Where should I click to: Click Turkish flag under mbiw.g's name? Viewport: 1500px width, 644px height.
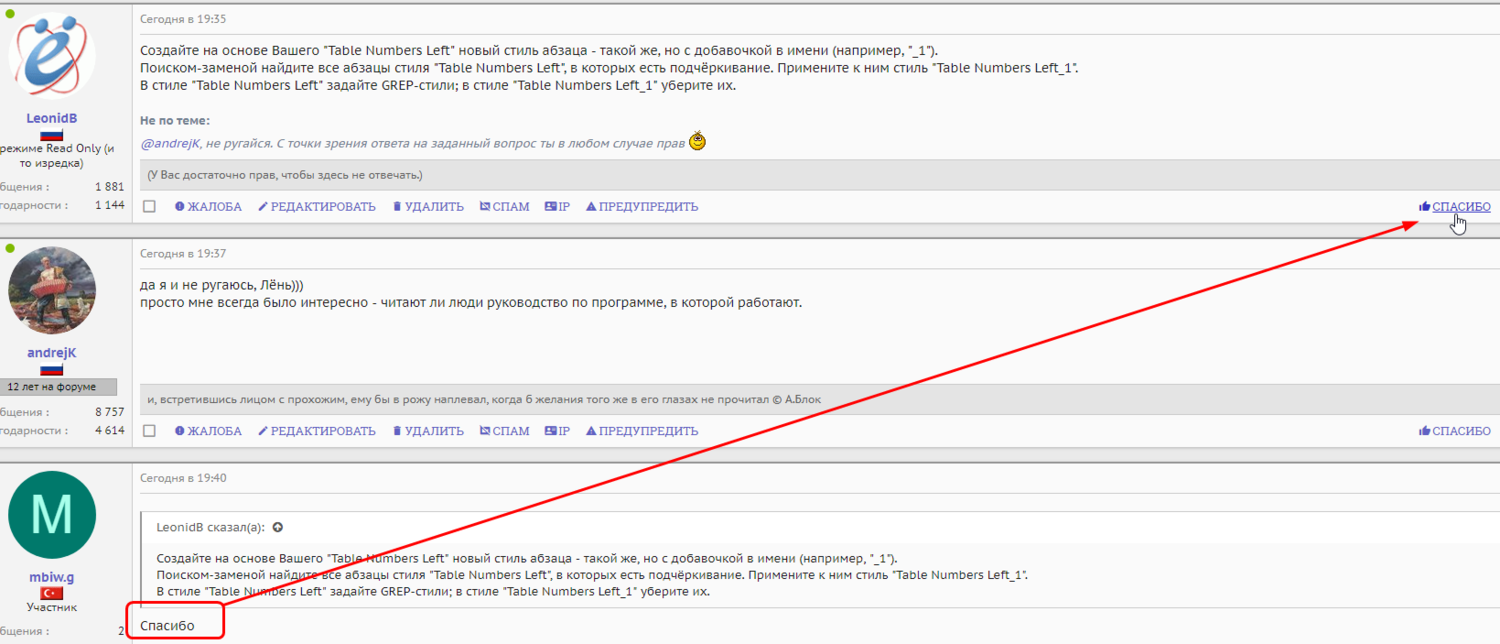52,593
